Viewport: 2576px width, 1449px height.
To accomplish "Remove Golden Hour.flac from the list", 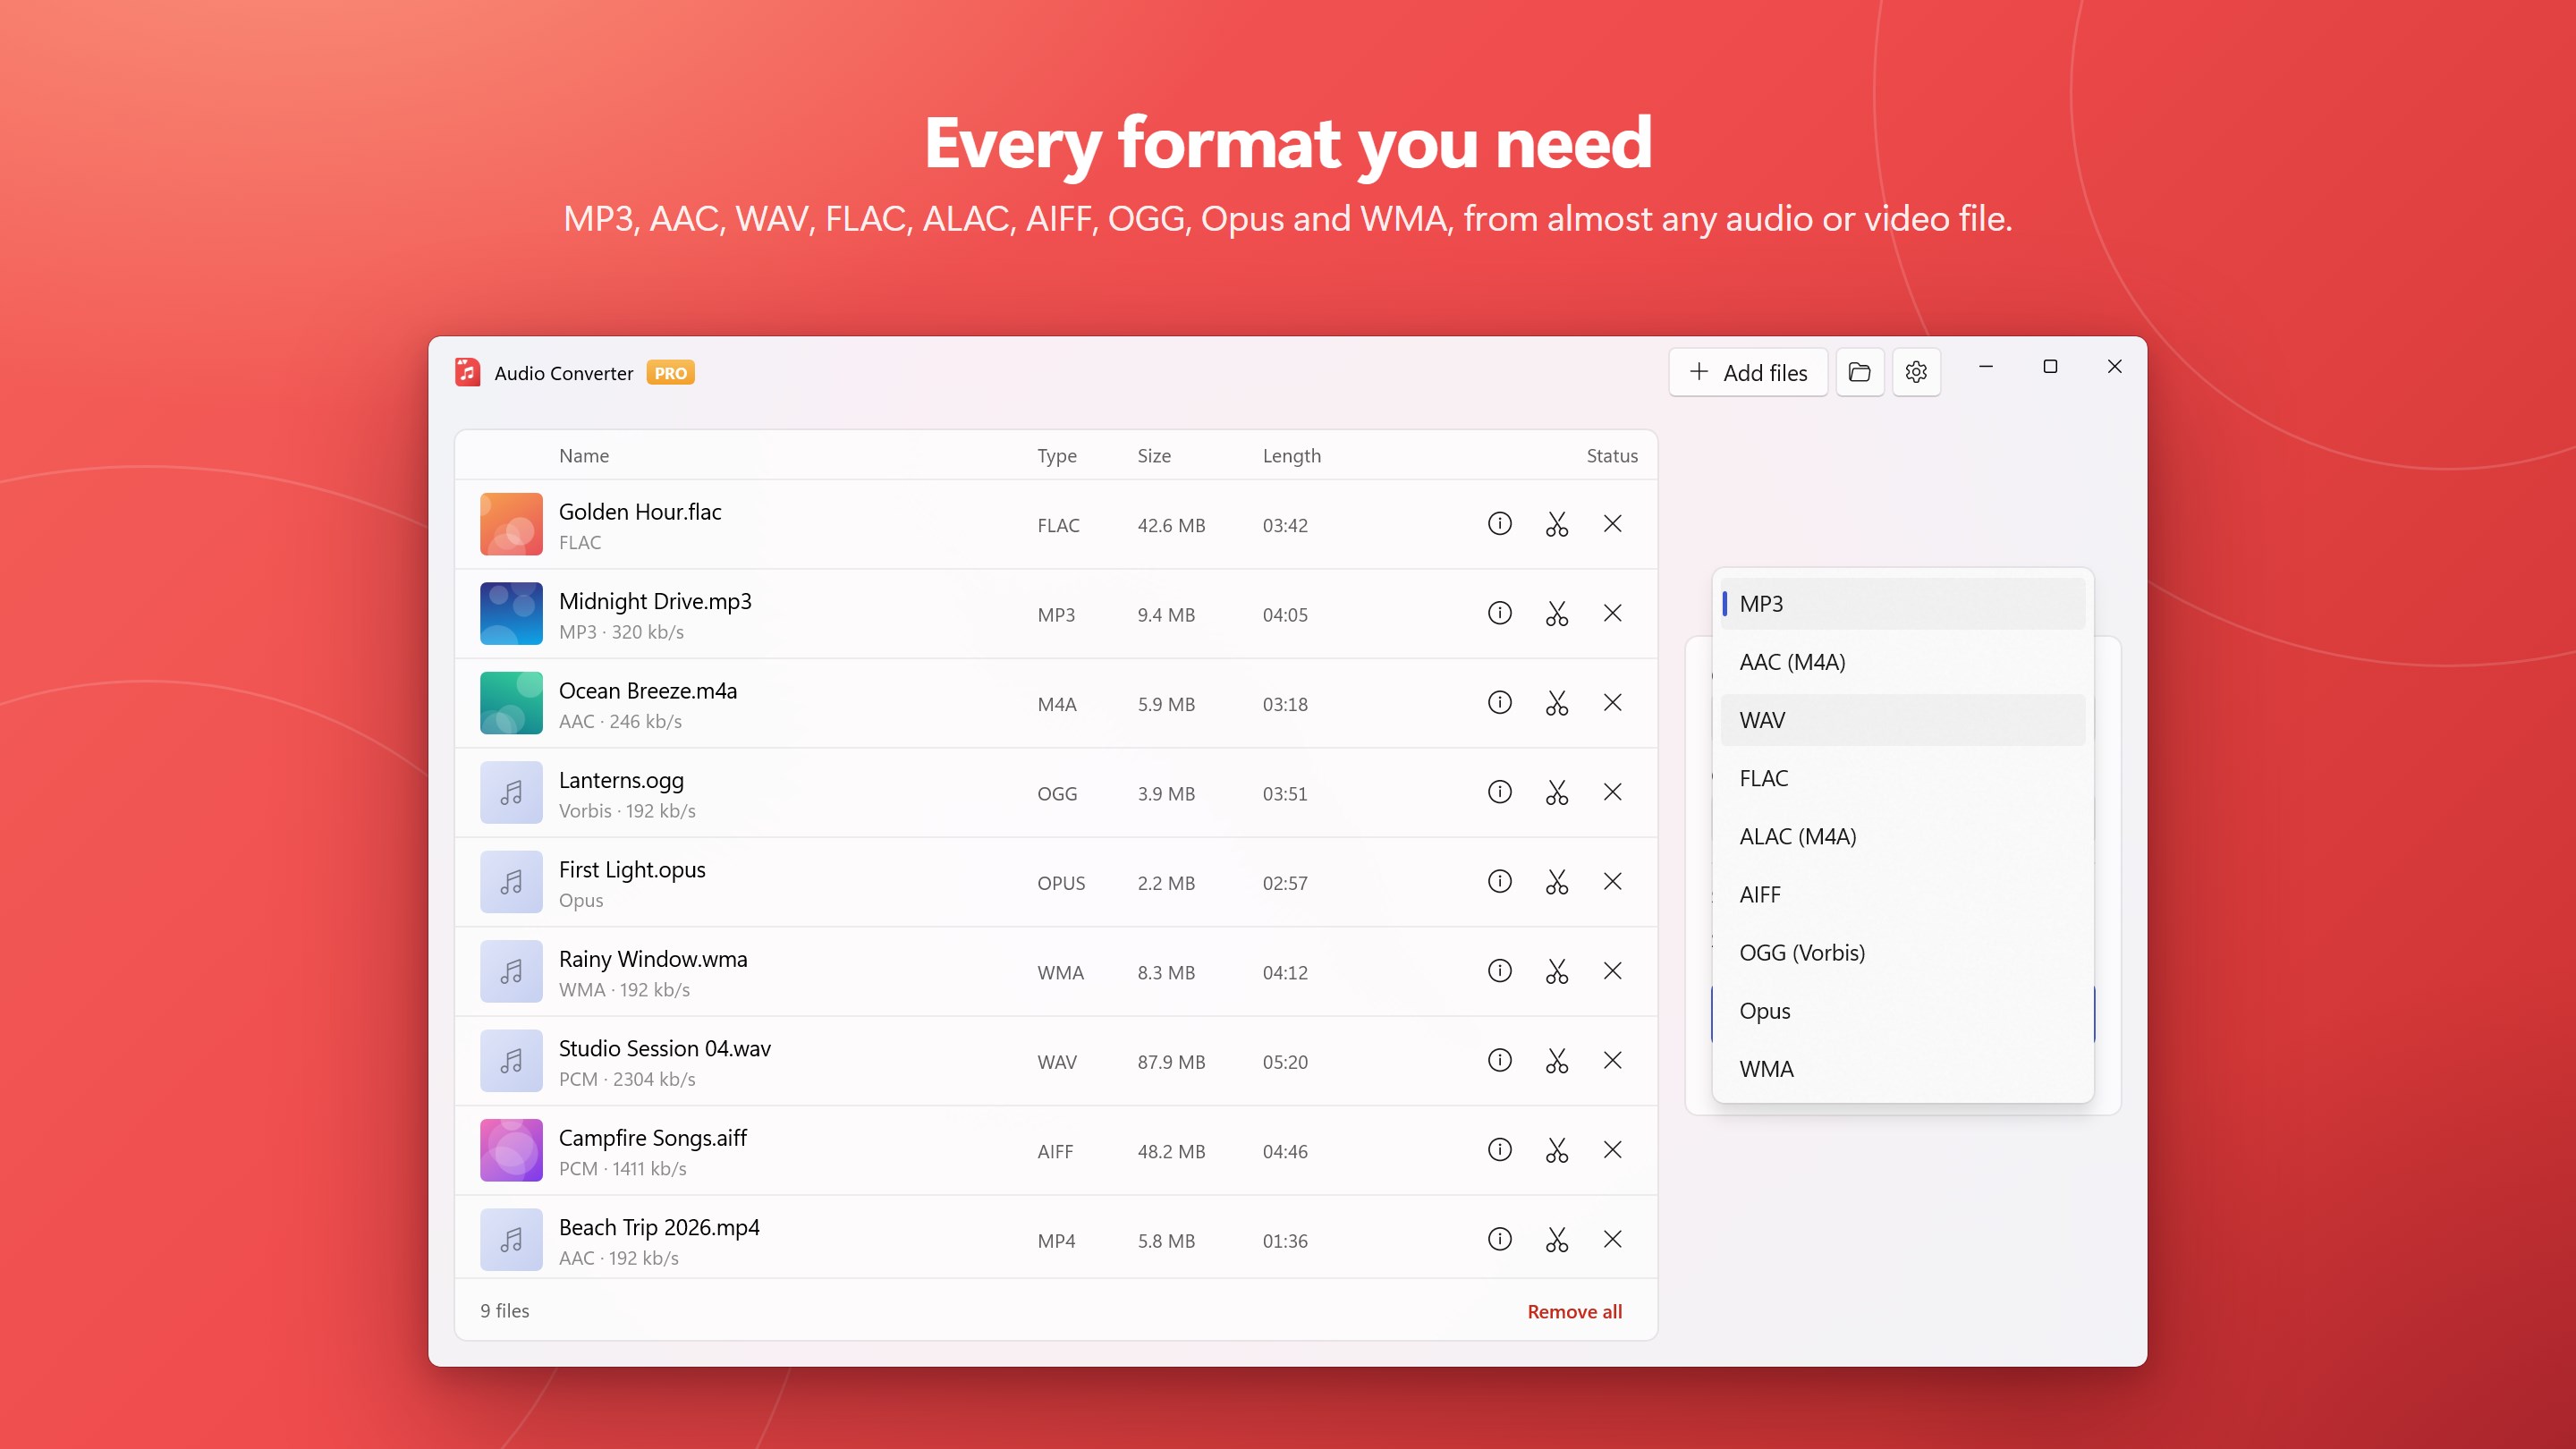I will 1612,524.
